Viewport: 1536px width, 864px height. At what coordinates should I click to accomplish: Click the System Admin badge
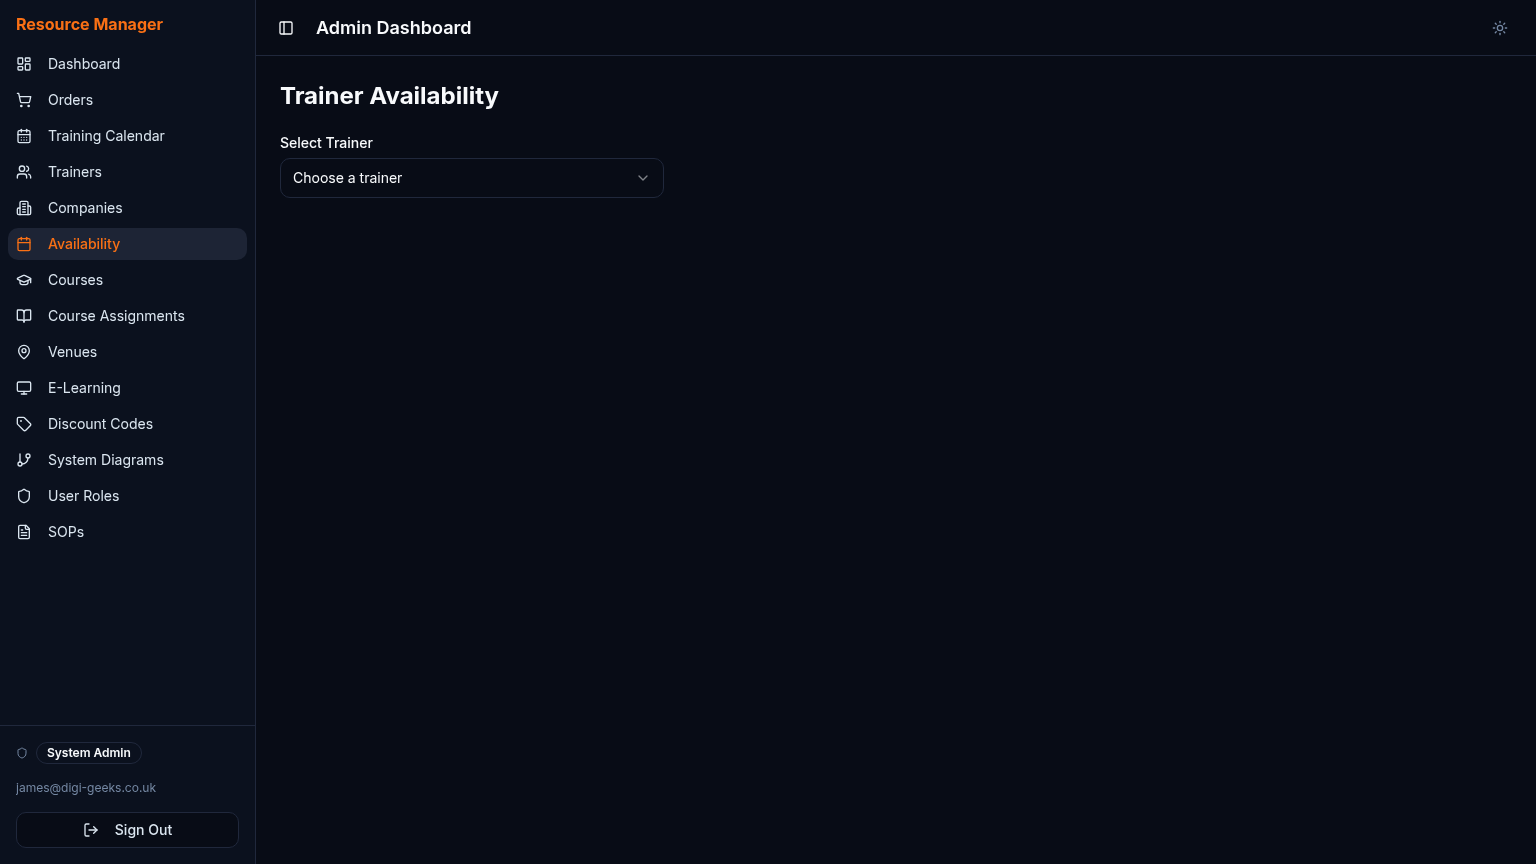click(x=89, y=753)
